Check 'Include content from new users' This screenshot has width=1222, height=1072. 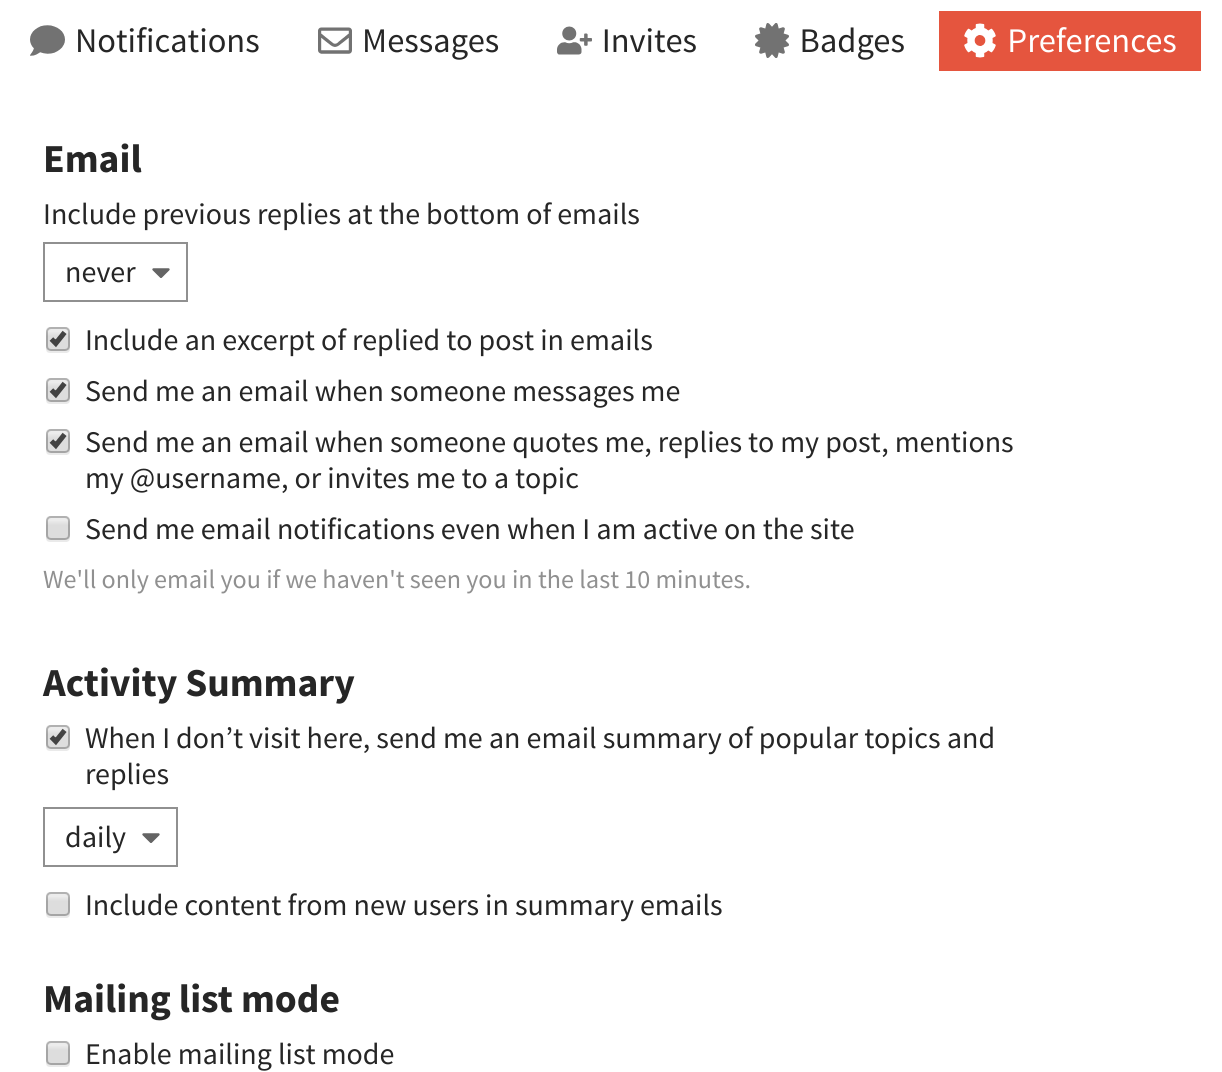[58, 905]
